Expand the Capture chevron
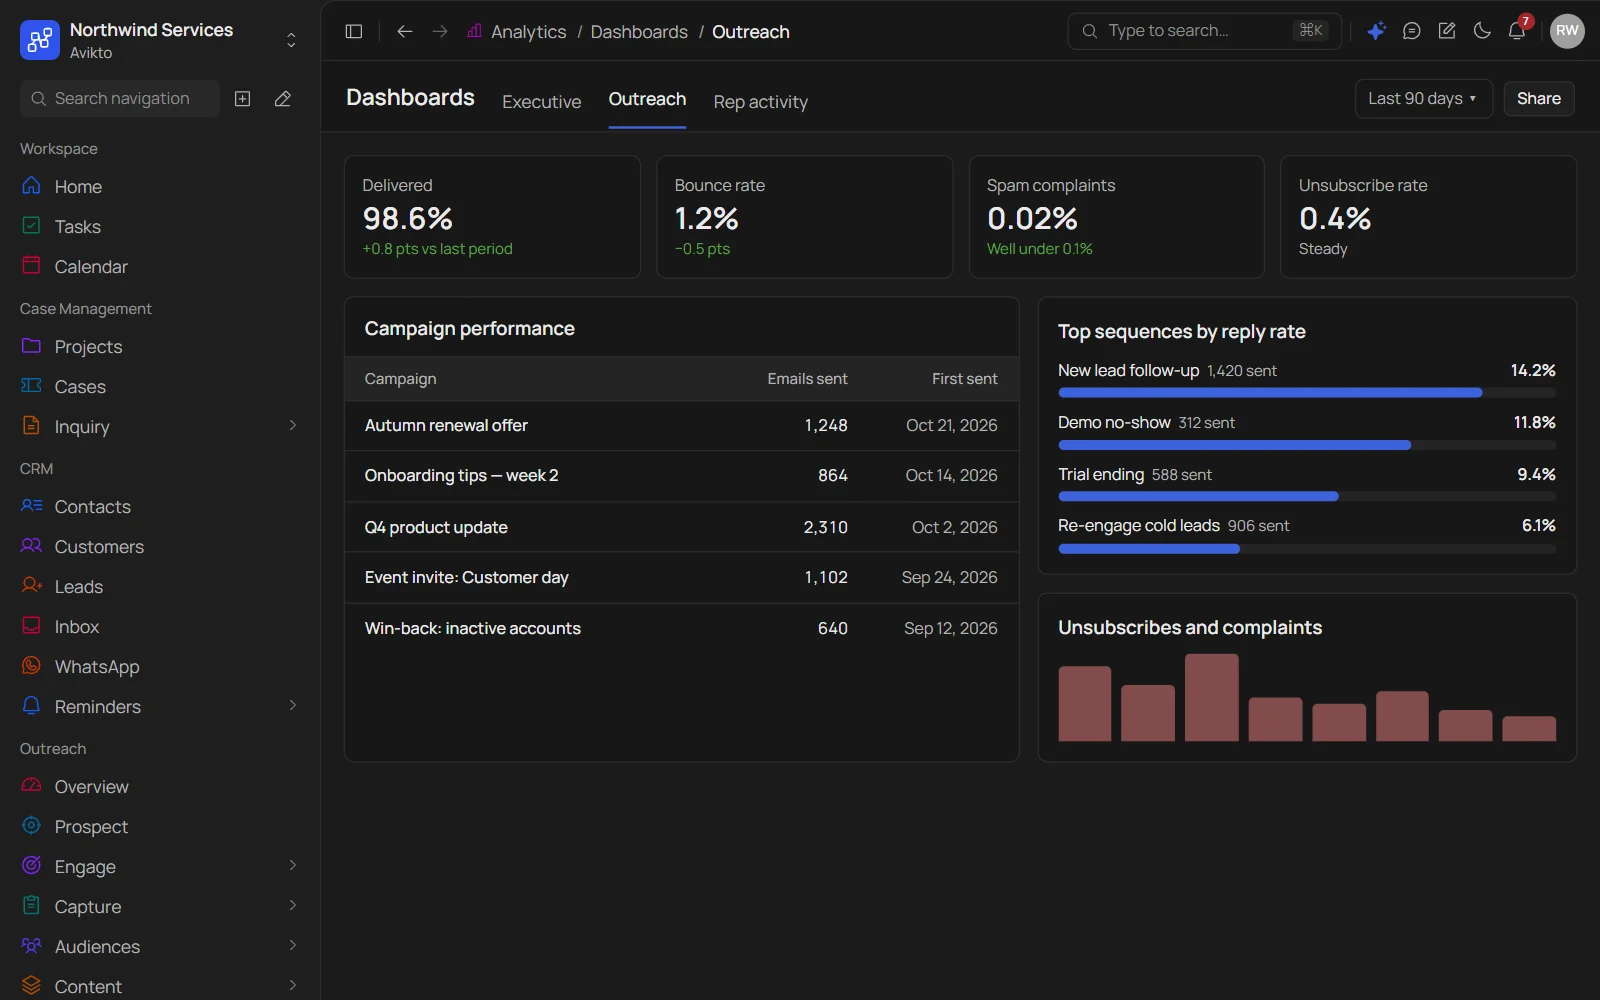Viewport: 1600px width, 1000px height. [292, 906]
